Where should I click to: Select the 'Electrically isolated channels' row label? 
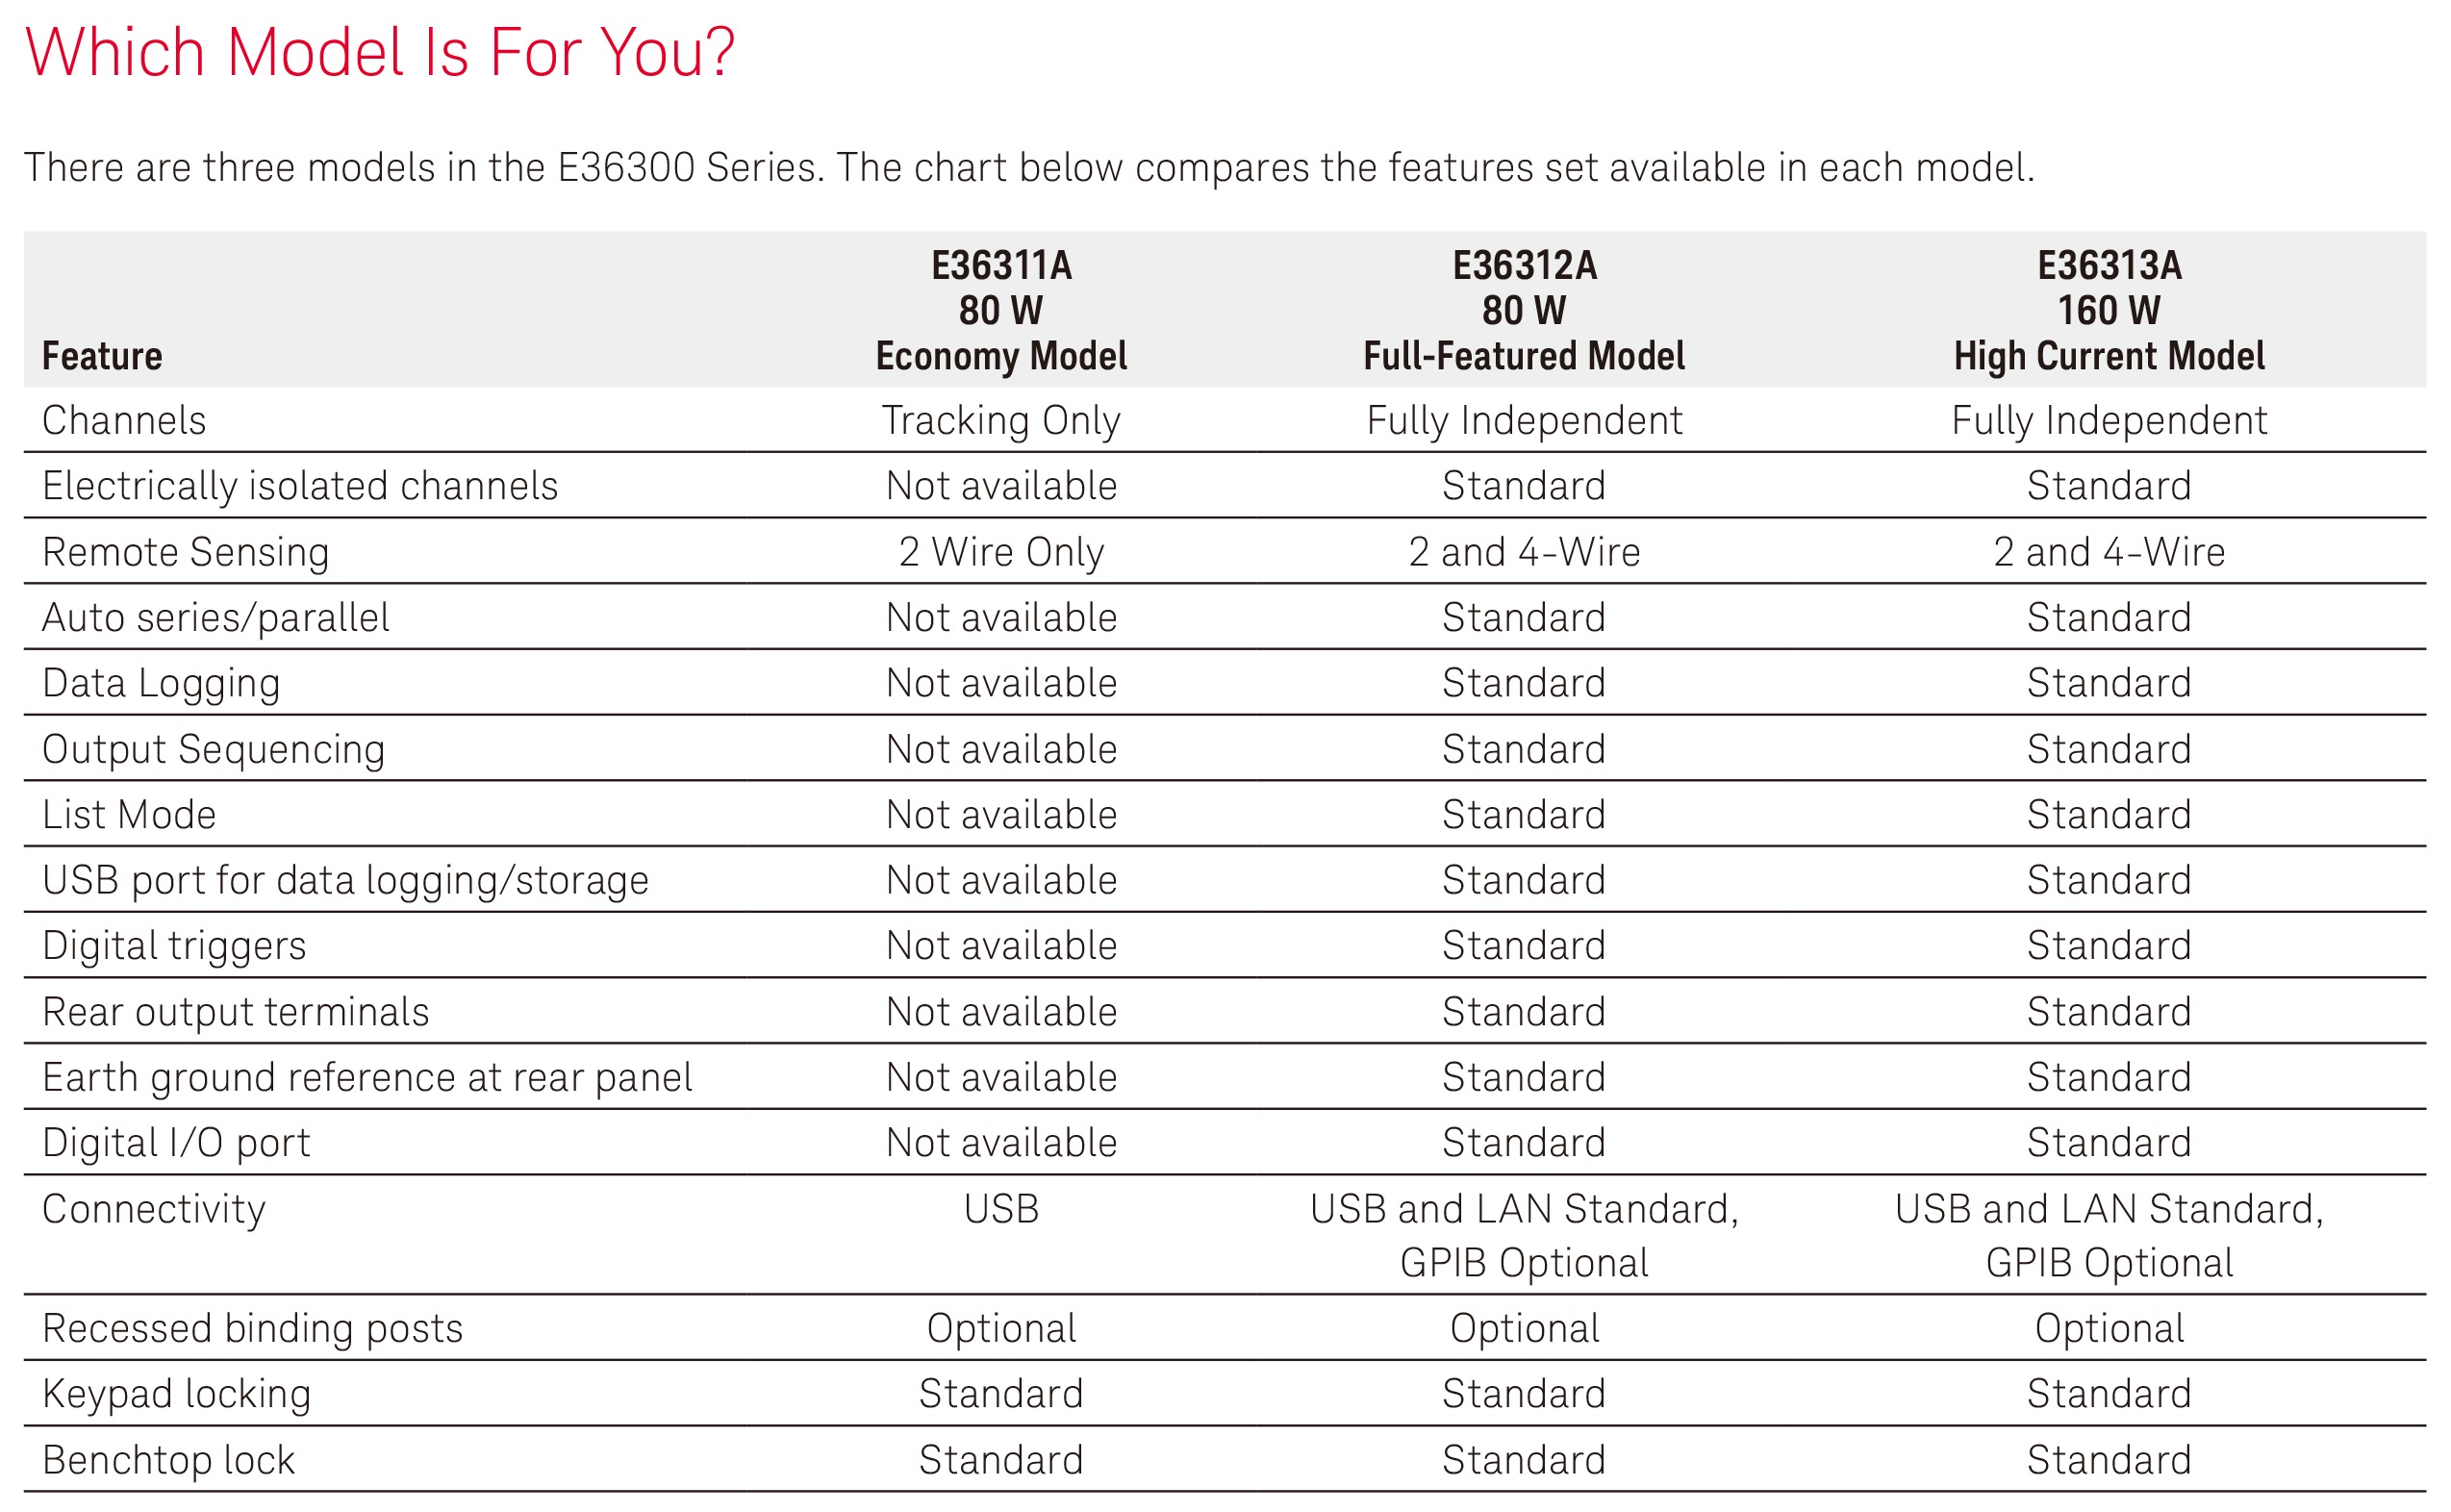pyautogui.click(x=300, y=487)
